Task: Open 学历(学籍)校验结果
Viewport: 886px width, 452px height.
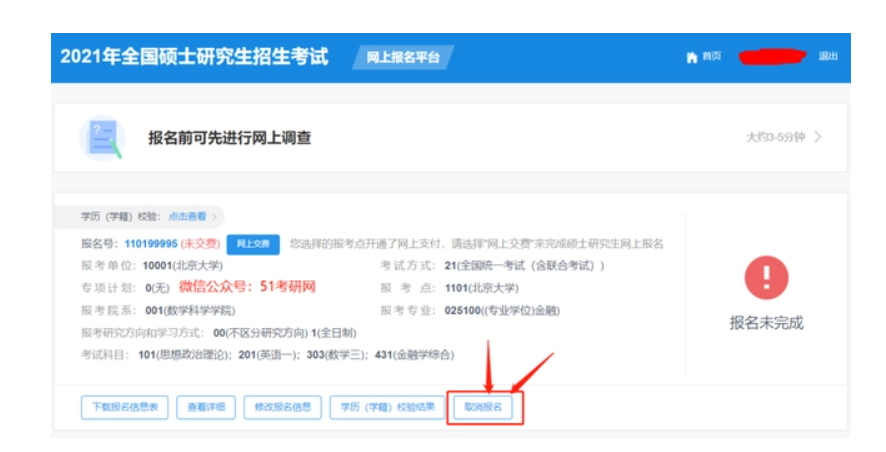Action: 386,407
